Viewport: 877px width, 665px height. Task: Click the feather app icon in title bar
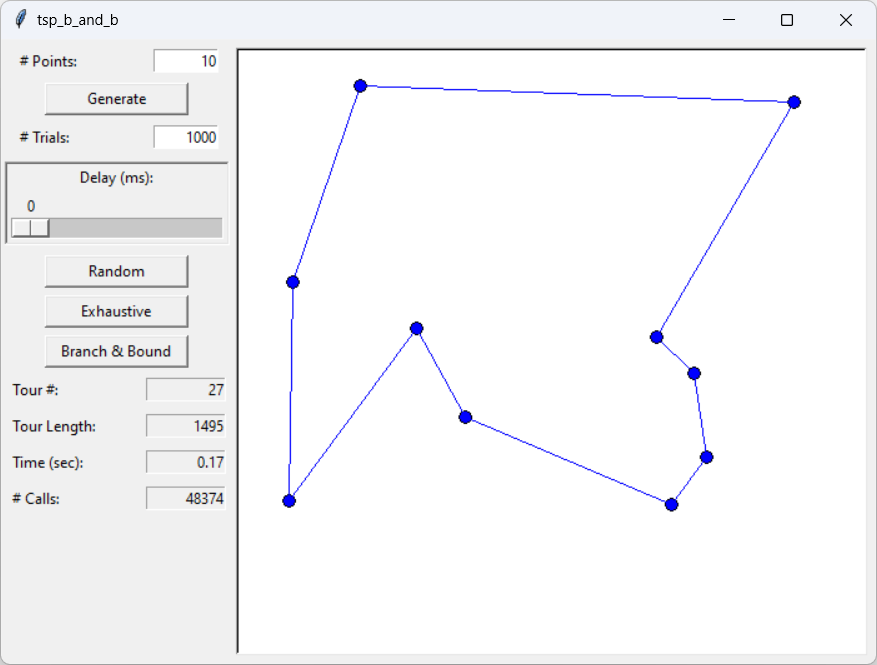click(21, 20)
